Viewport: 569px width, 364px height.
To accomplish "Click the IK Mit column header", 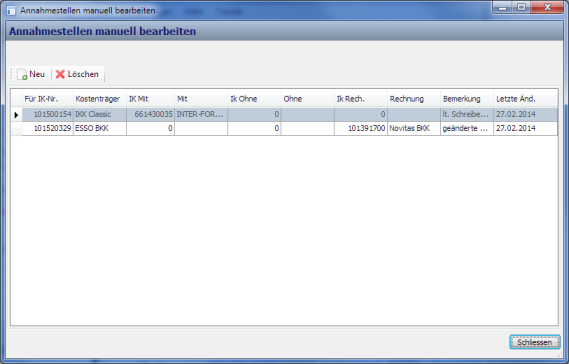I will point(150,99).
